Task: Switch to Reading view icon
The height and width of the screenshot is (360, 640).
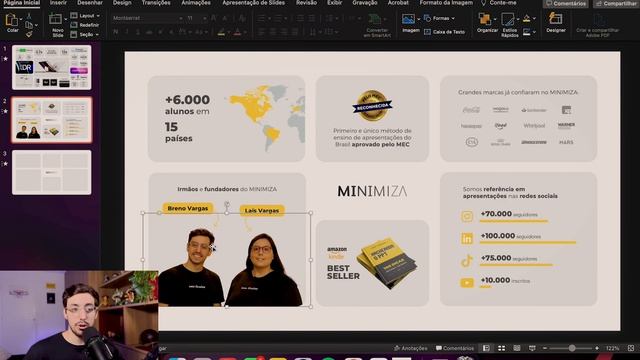Action: point(517,348)
